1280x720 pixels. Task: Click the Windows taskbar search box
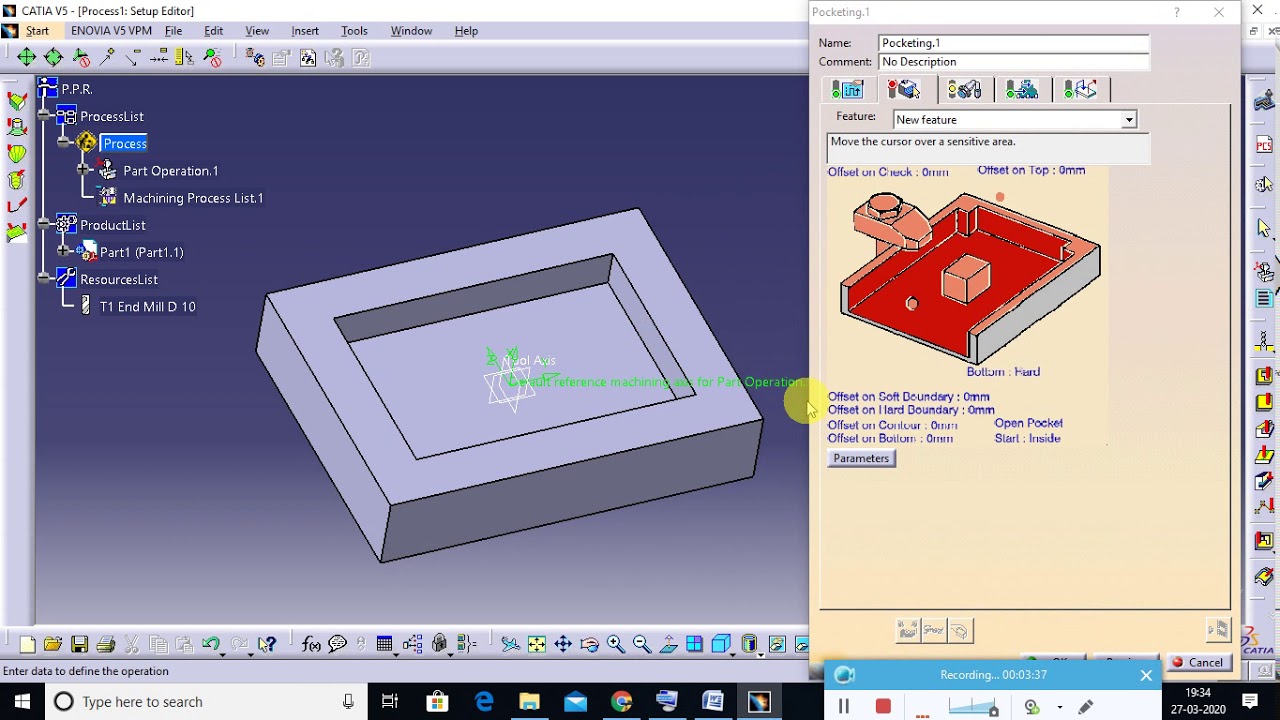[207, 702]
